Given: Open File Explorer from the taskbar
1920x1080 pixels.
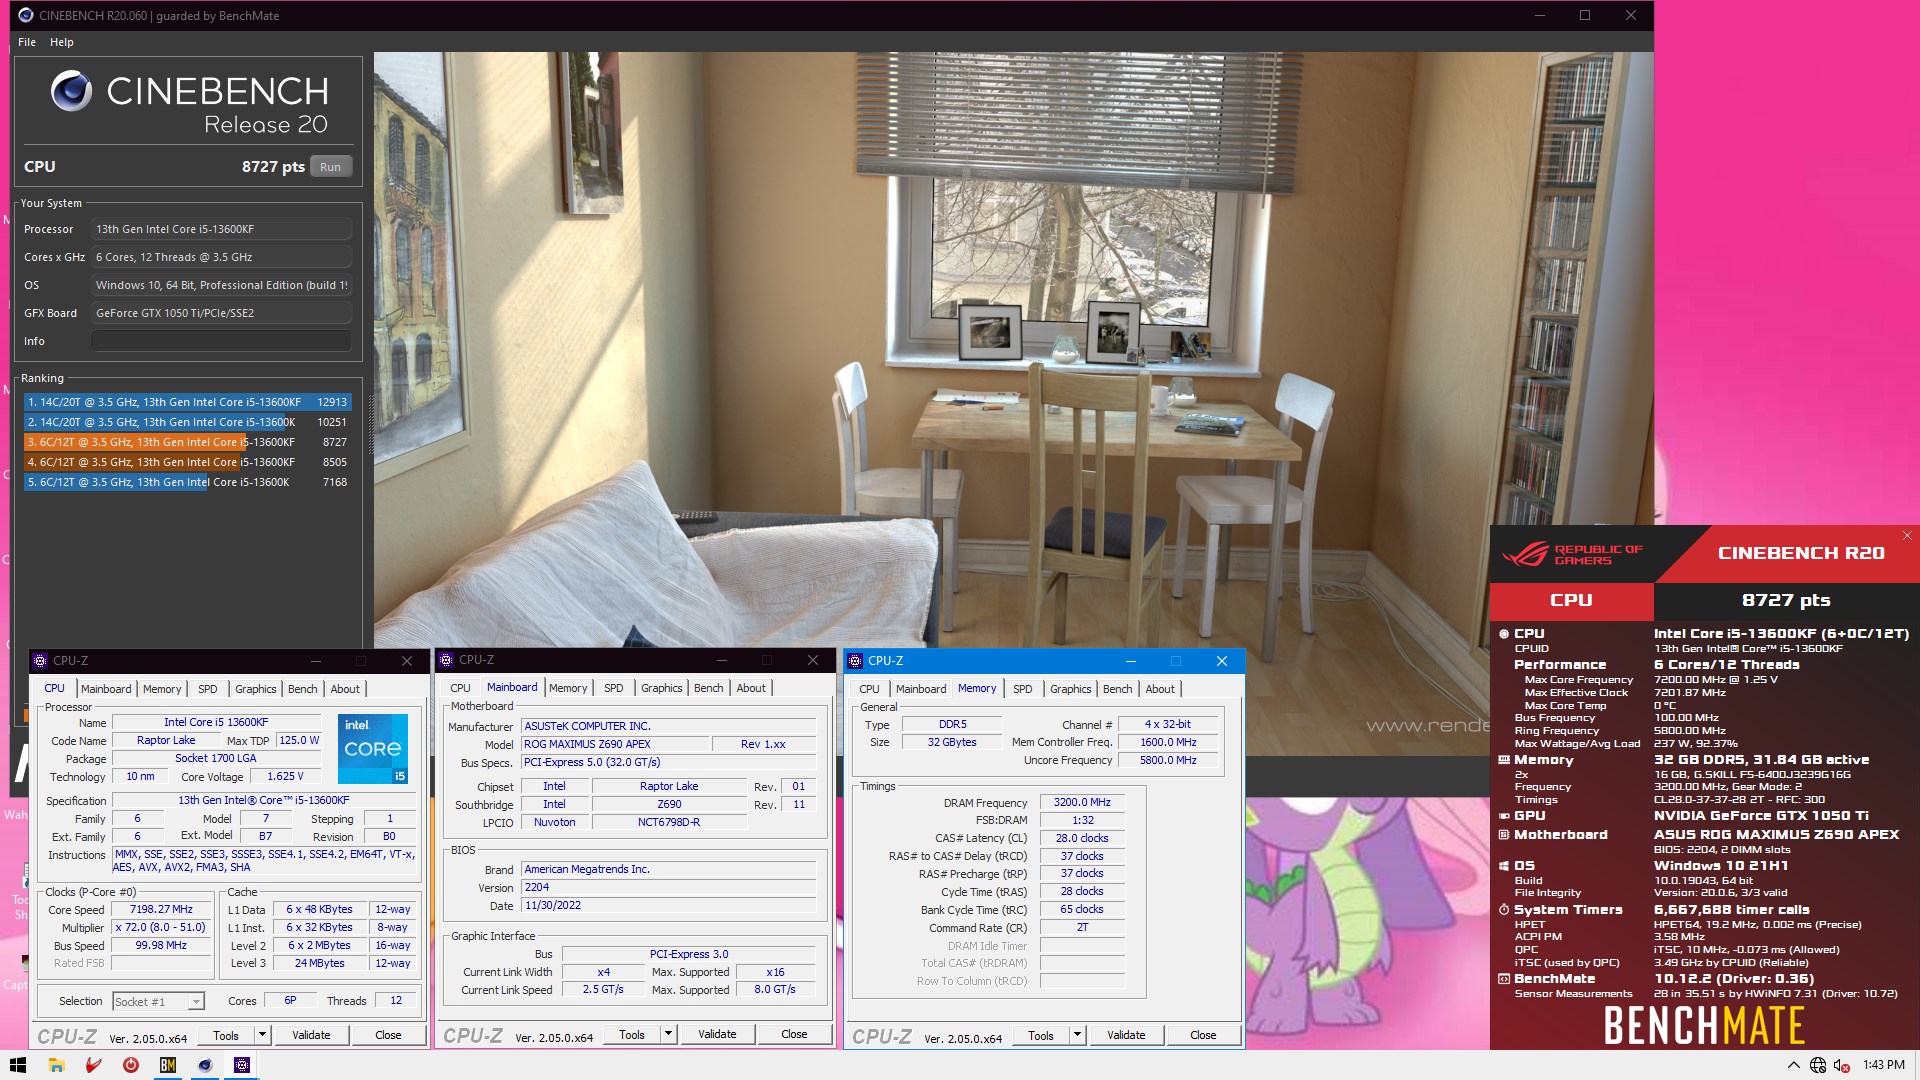Looking at the screenshot, I should [x=56, y=1065].
